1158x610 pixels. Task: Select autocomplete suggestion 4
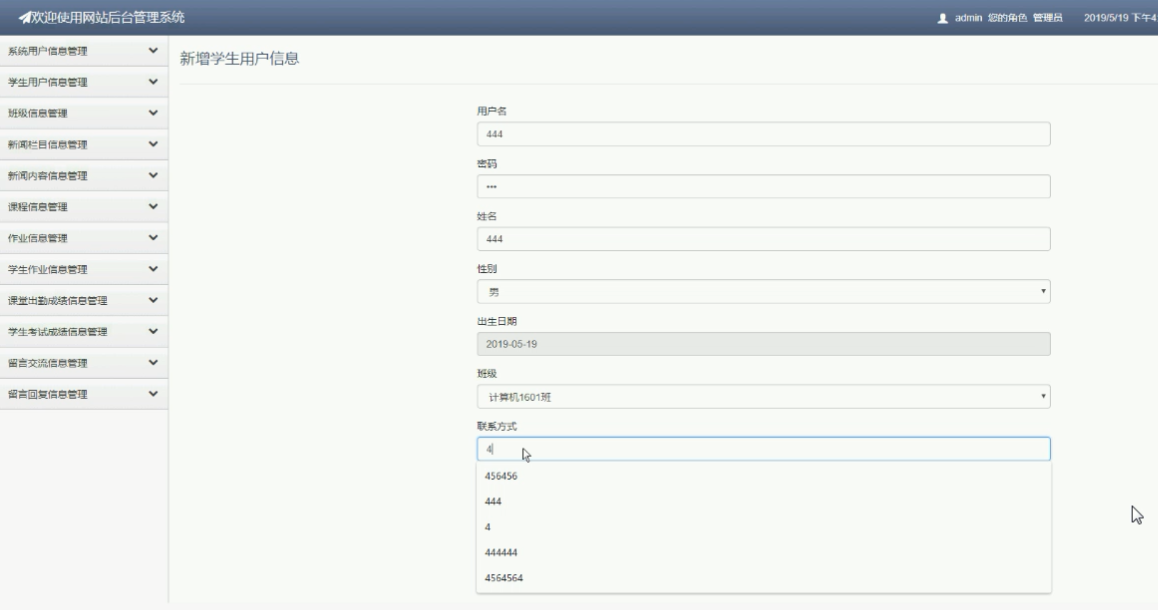[764, 527]
